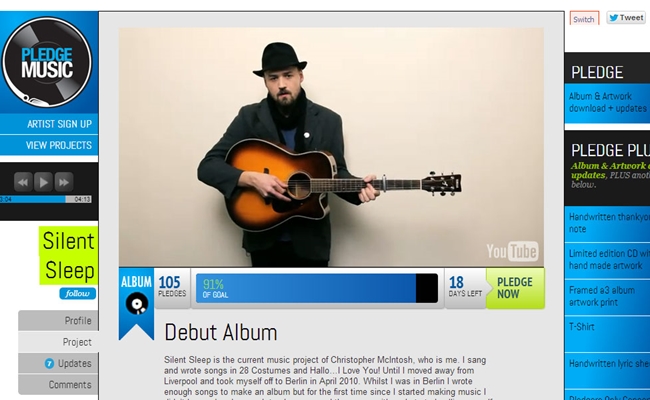Click the Album vinyl record icon
The height and width of the screenshot is (400, 650).
137,303
